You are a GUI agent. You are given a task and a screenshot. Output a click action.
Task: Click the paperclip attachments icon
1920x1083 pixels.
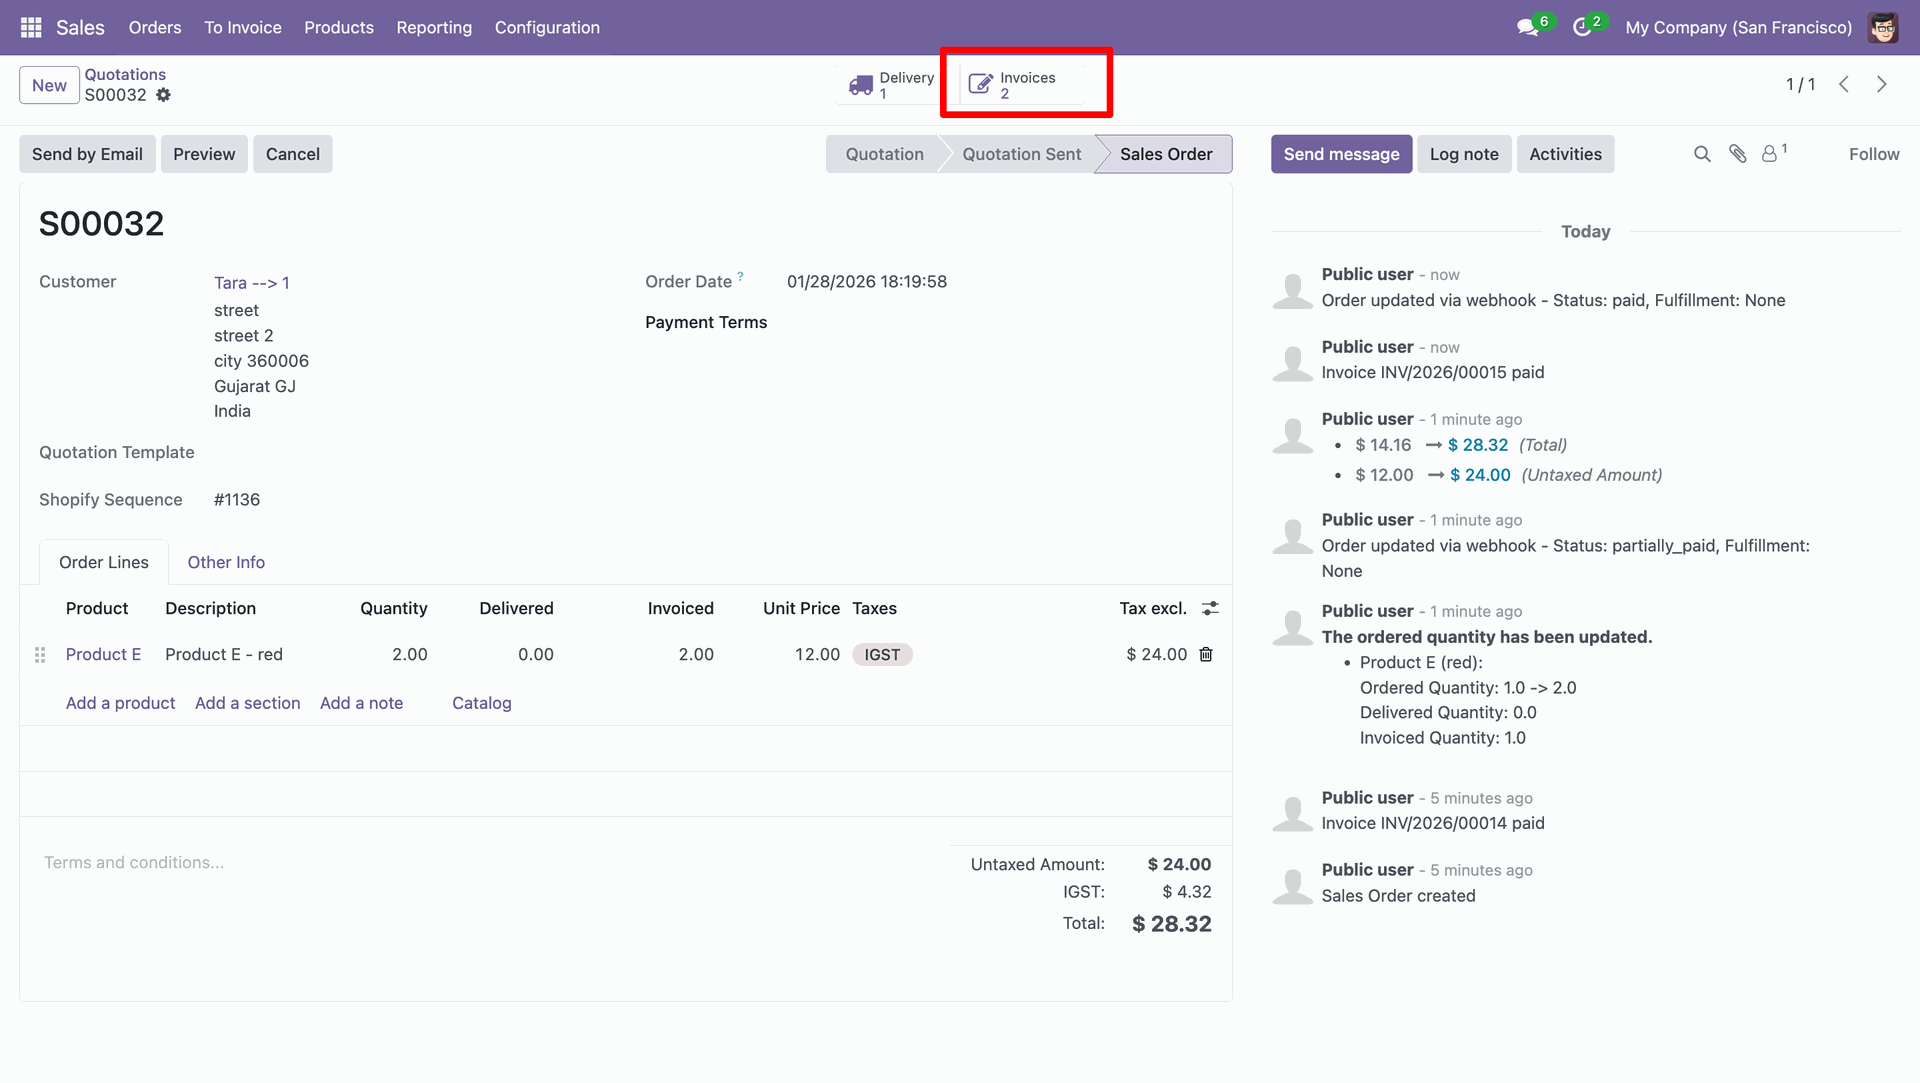tap(1738, 154)
